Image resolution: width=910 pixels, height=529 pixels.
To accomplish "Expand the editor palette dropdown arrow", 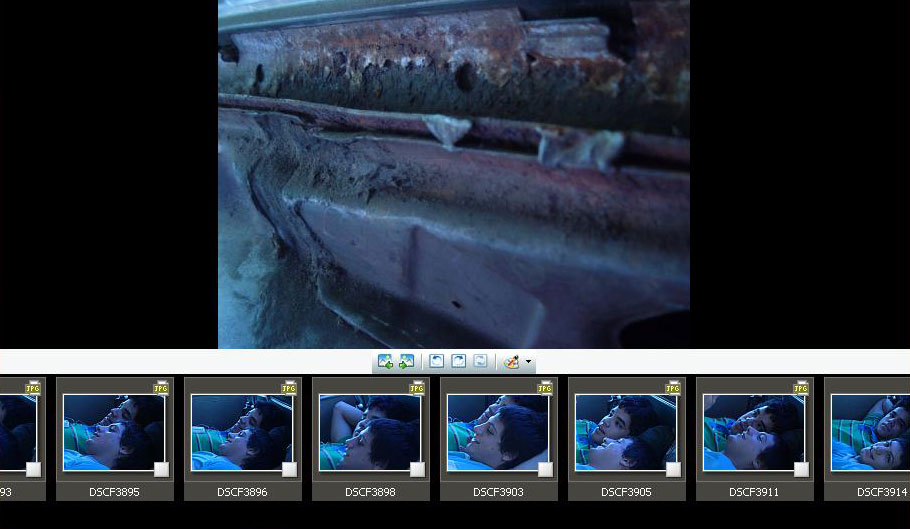I will click(x=528, y=362).
